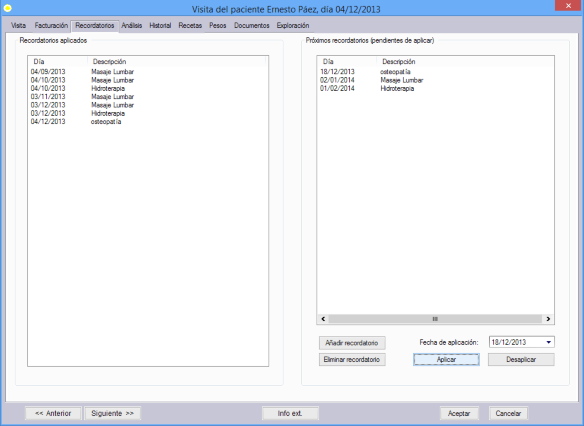Click the left scroll arrow in pending reminders list
The width and height of the screenshot is (584, 426).
click(323, 319)
